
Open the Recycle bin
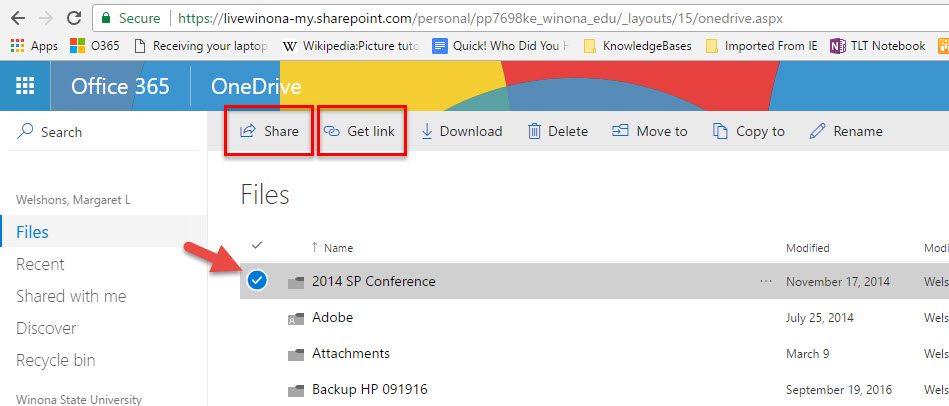[x=56, y=360]
